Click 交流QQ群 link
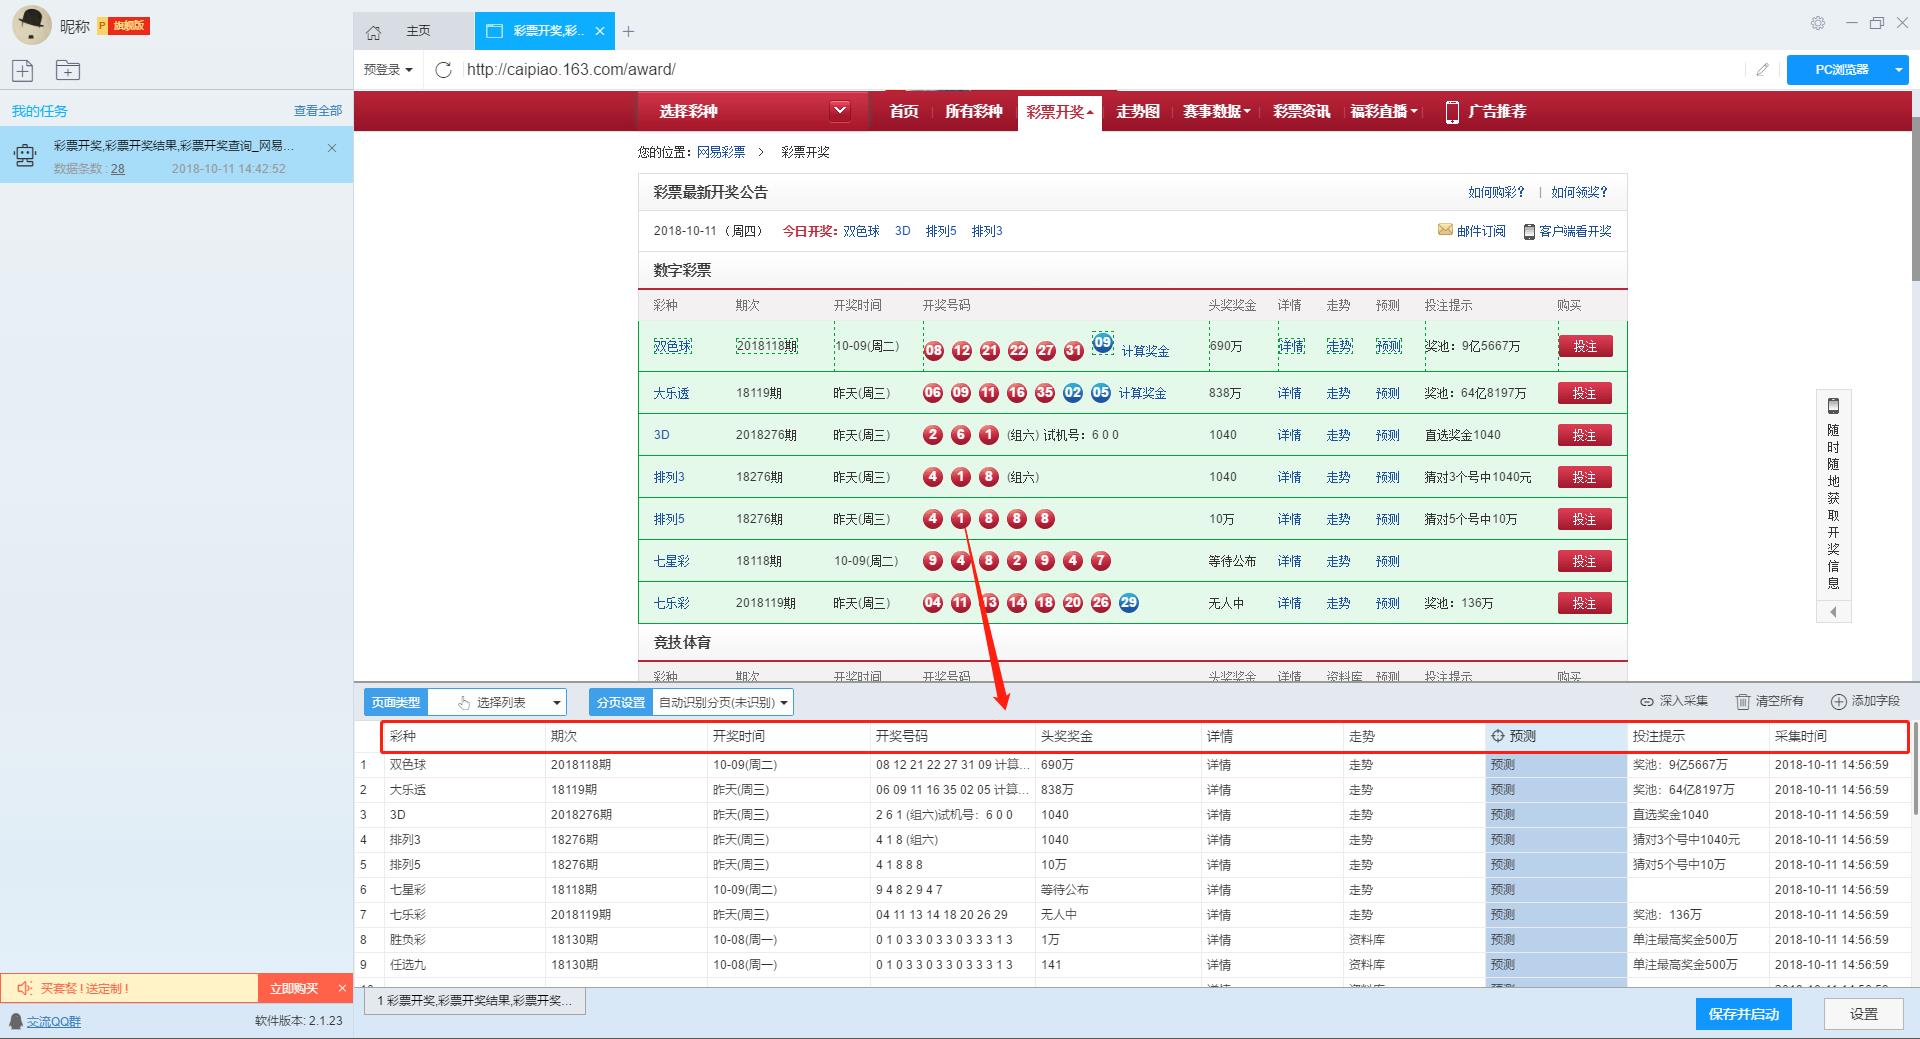The image size is (1920, 1039). click(x=54, y=1021)
